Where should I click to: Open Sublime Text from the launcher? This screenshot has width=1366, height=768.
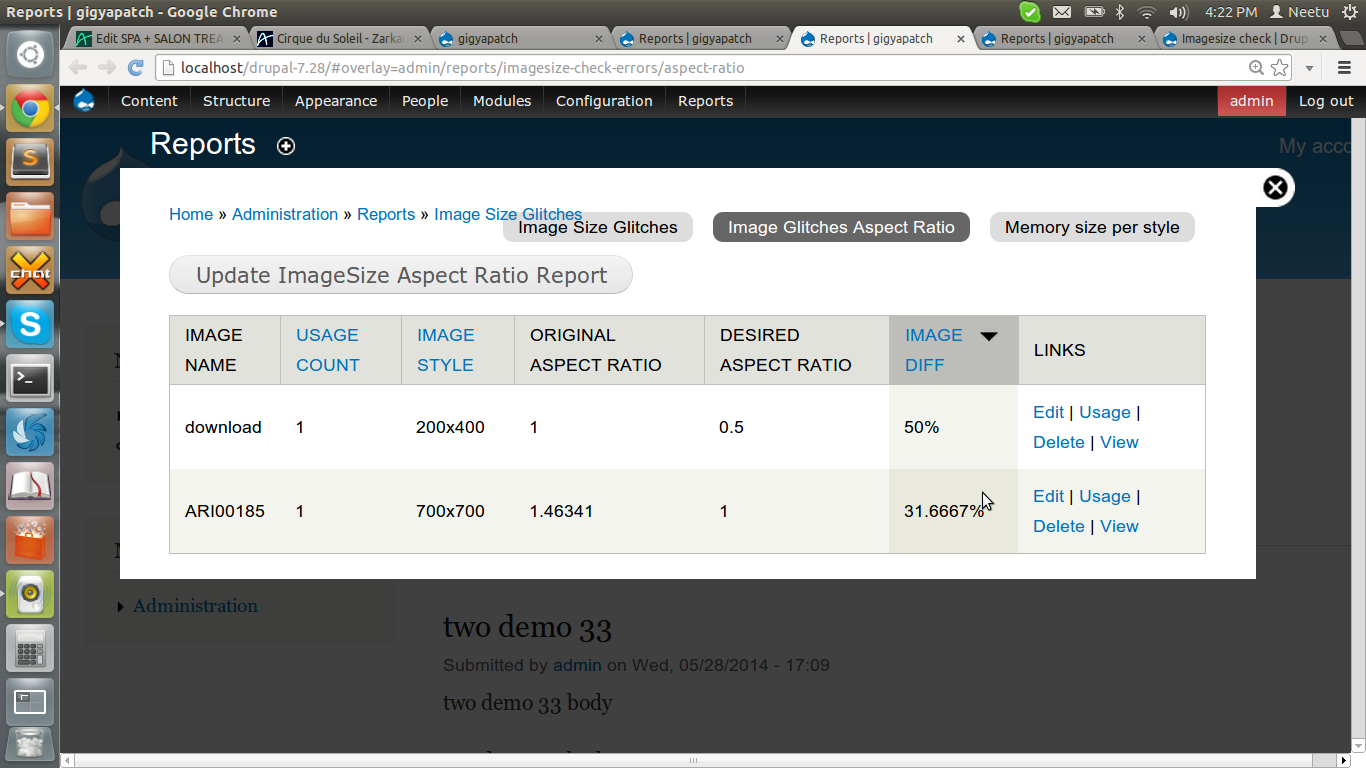[x=30, y=162]
